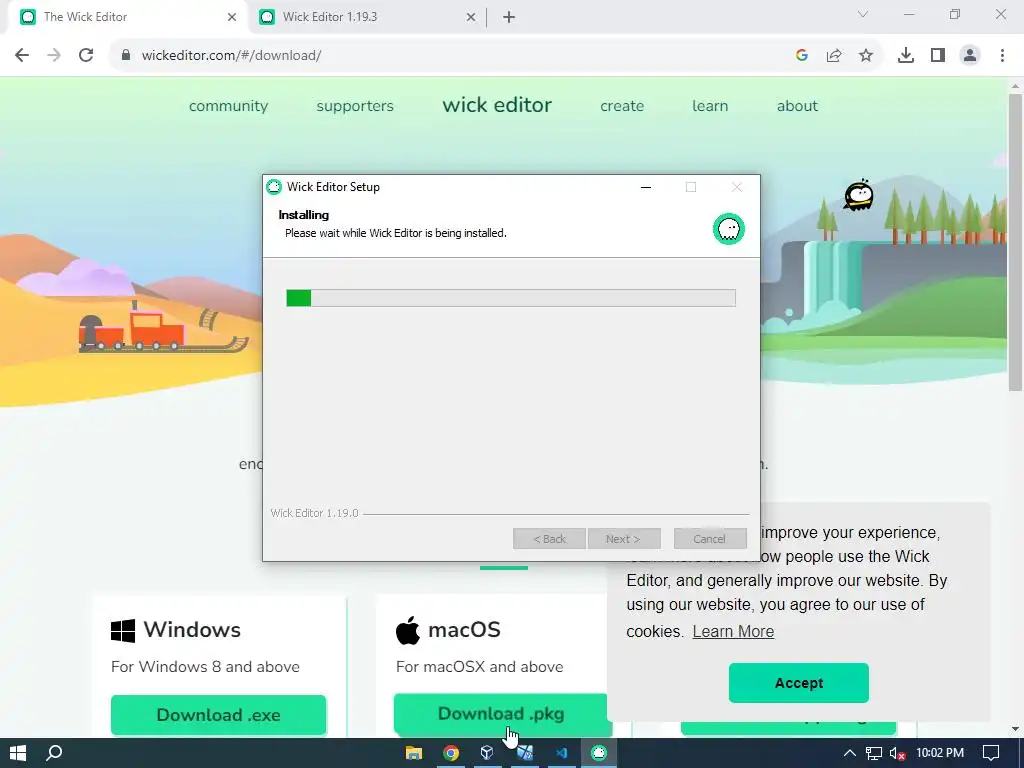
Task: Toggle the browser side panel
Action: 938,56
